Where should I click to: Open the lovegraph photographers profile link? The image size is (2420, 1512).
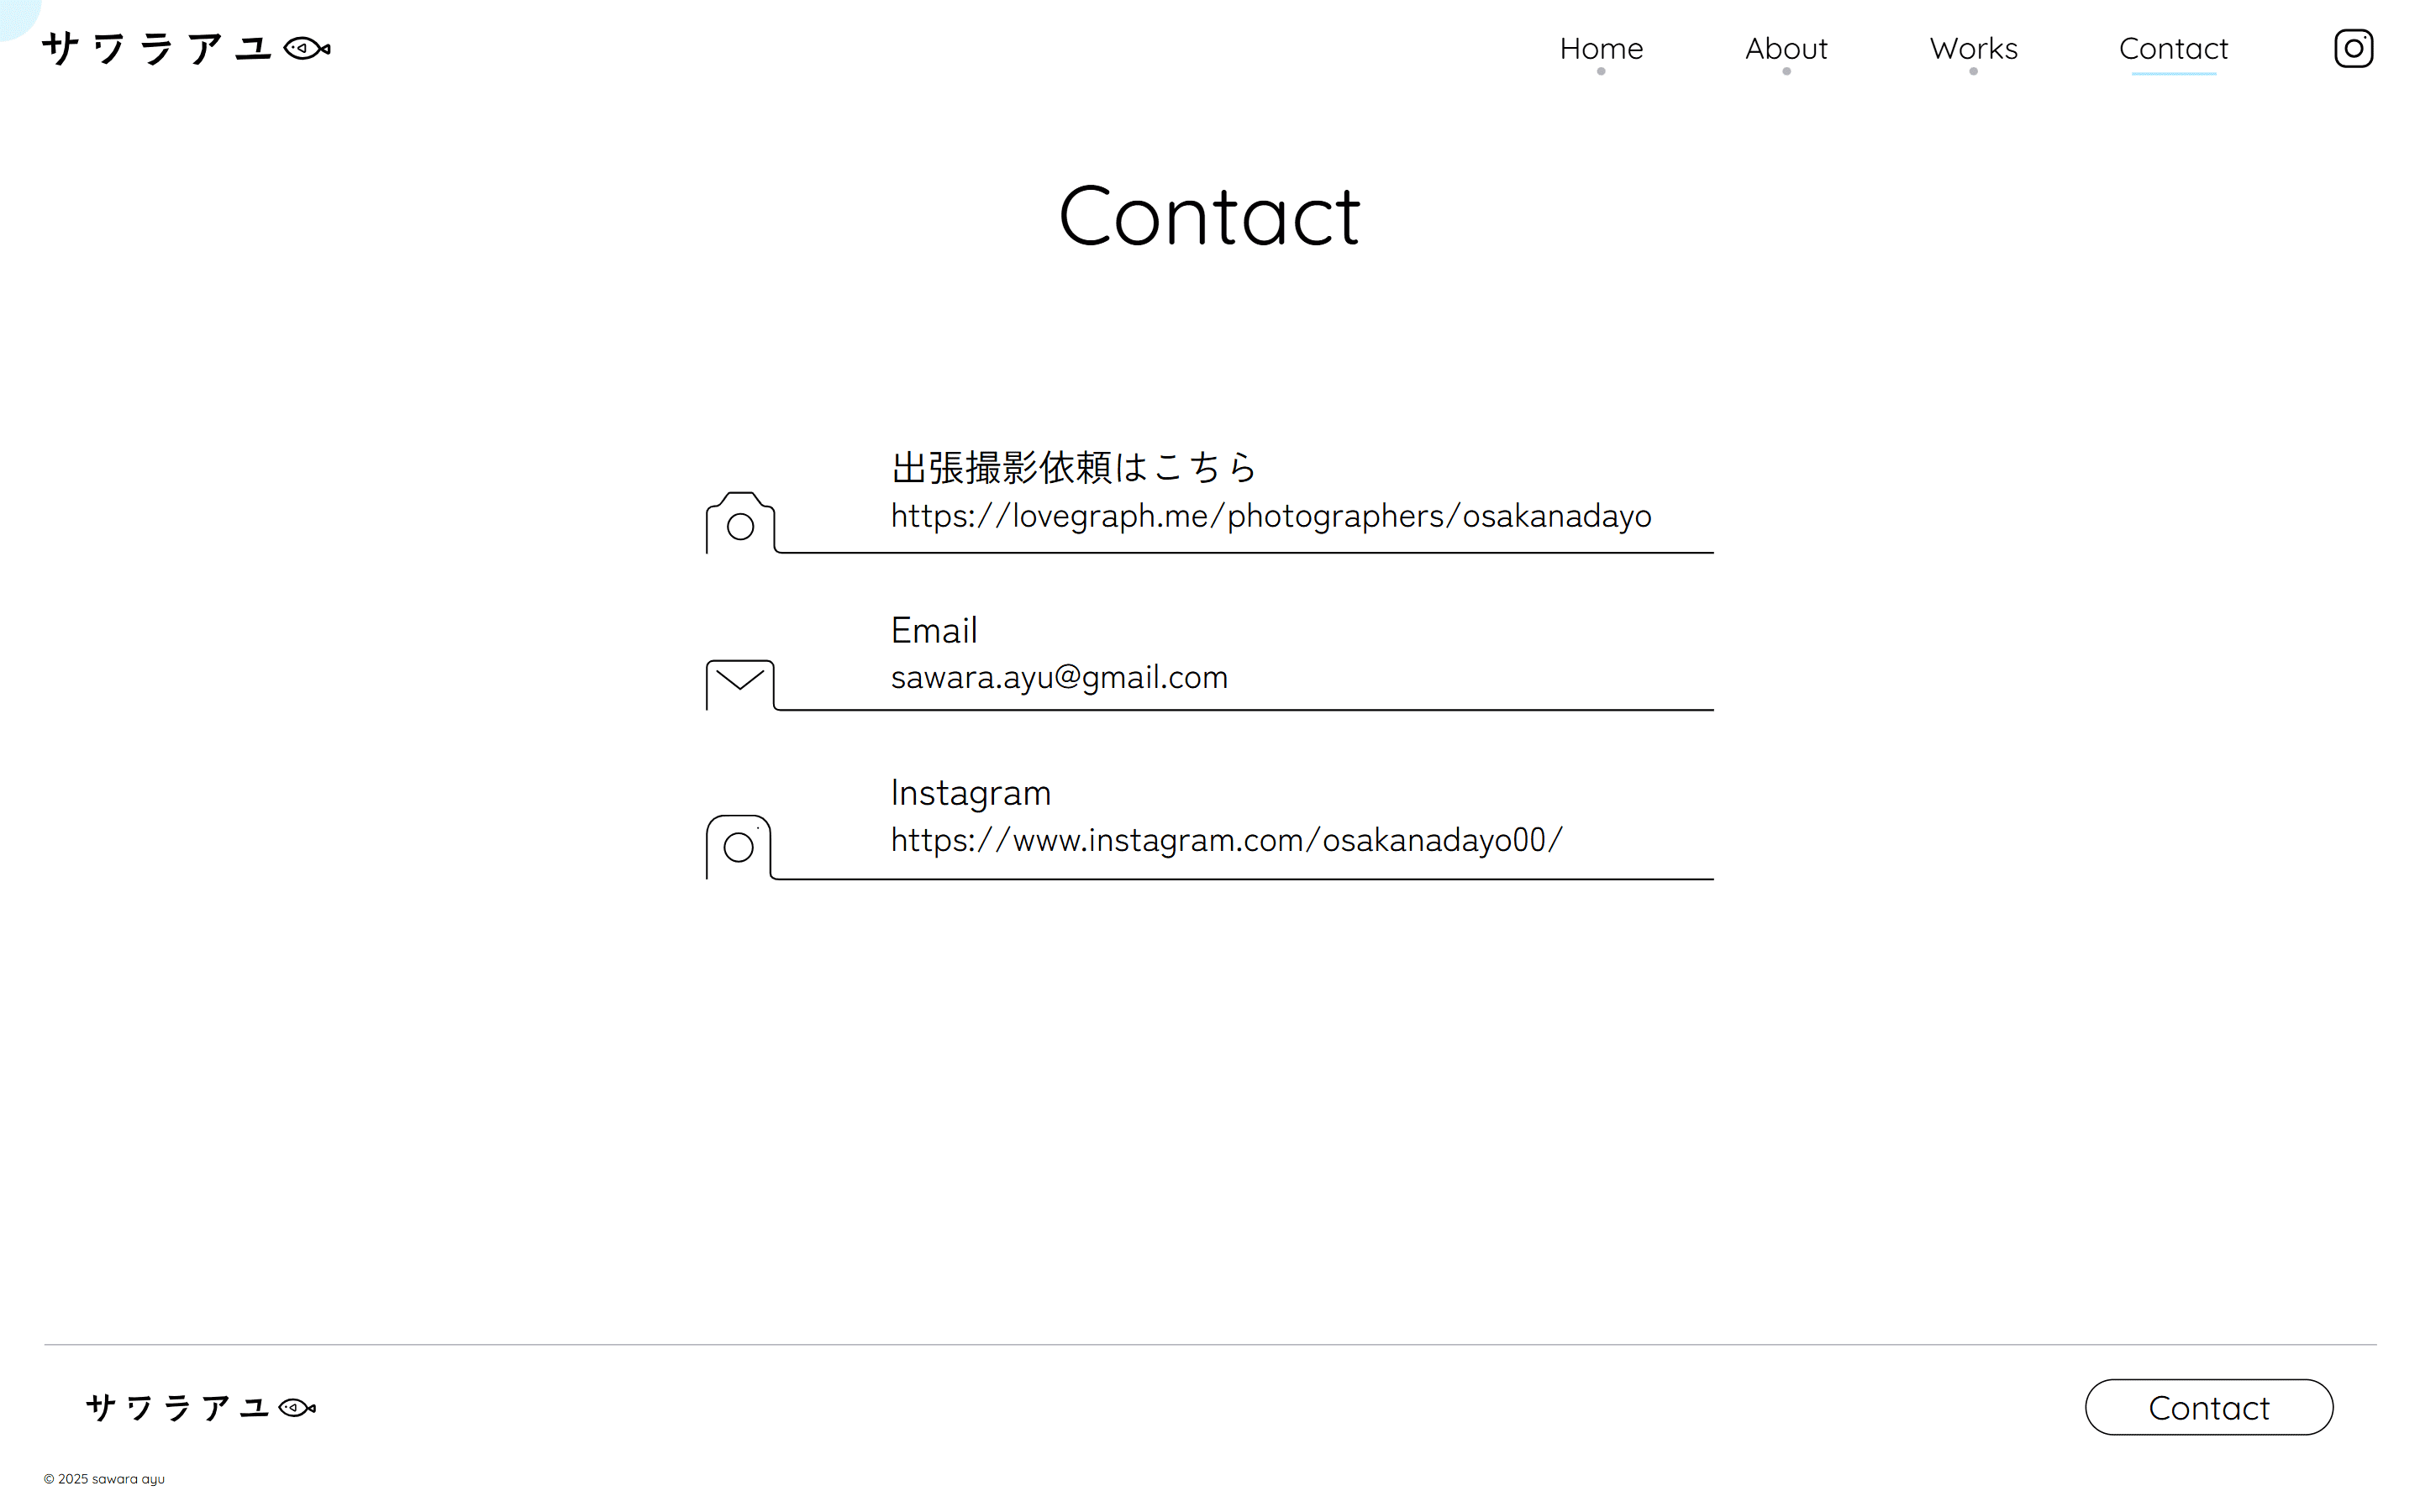[1271, 516]
